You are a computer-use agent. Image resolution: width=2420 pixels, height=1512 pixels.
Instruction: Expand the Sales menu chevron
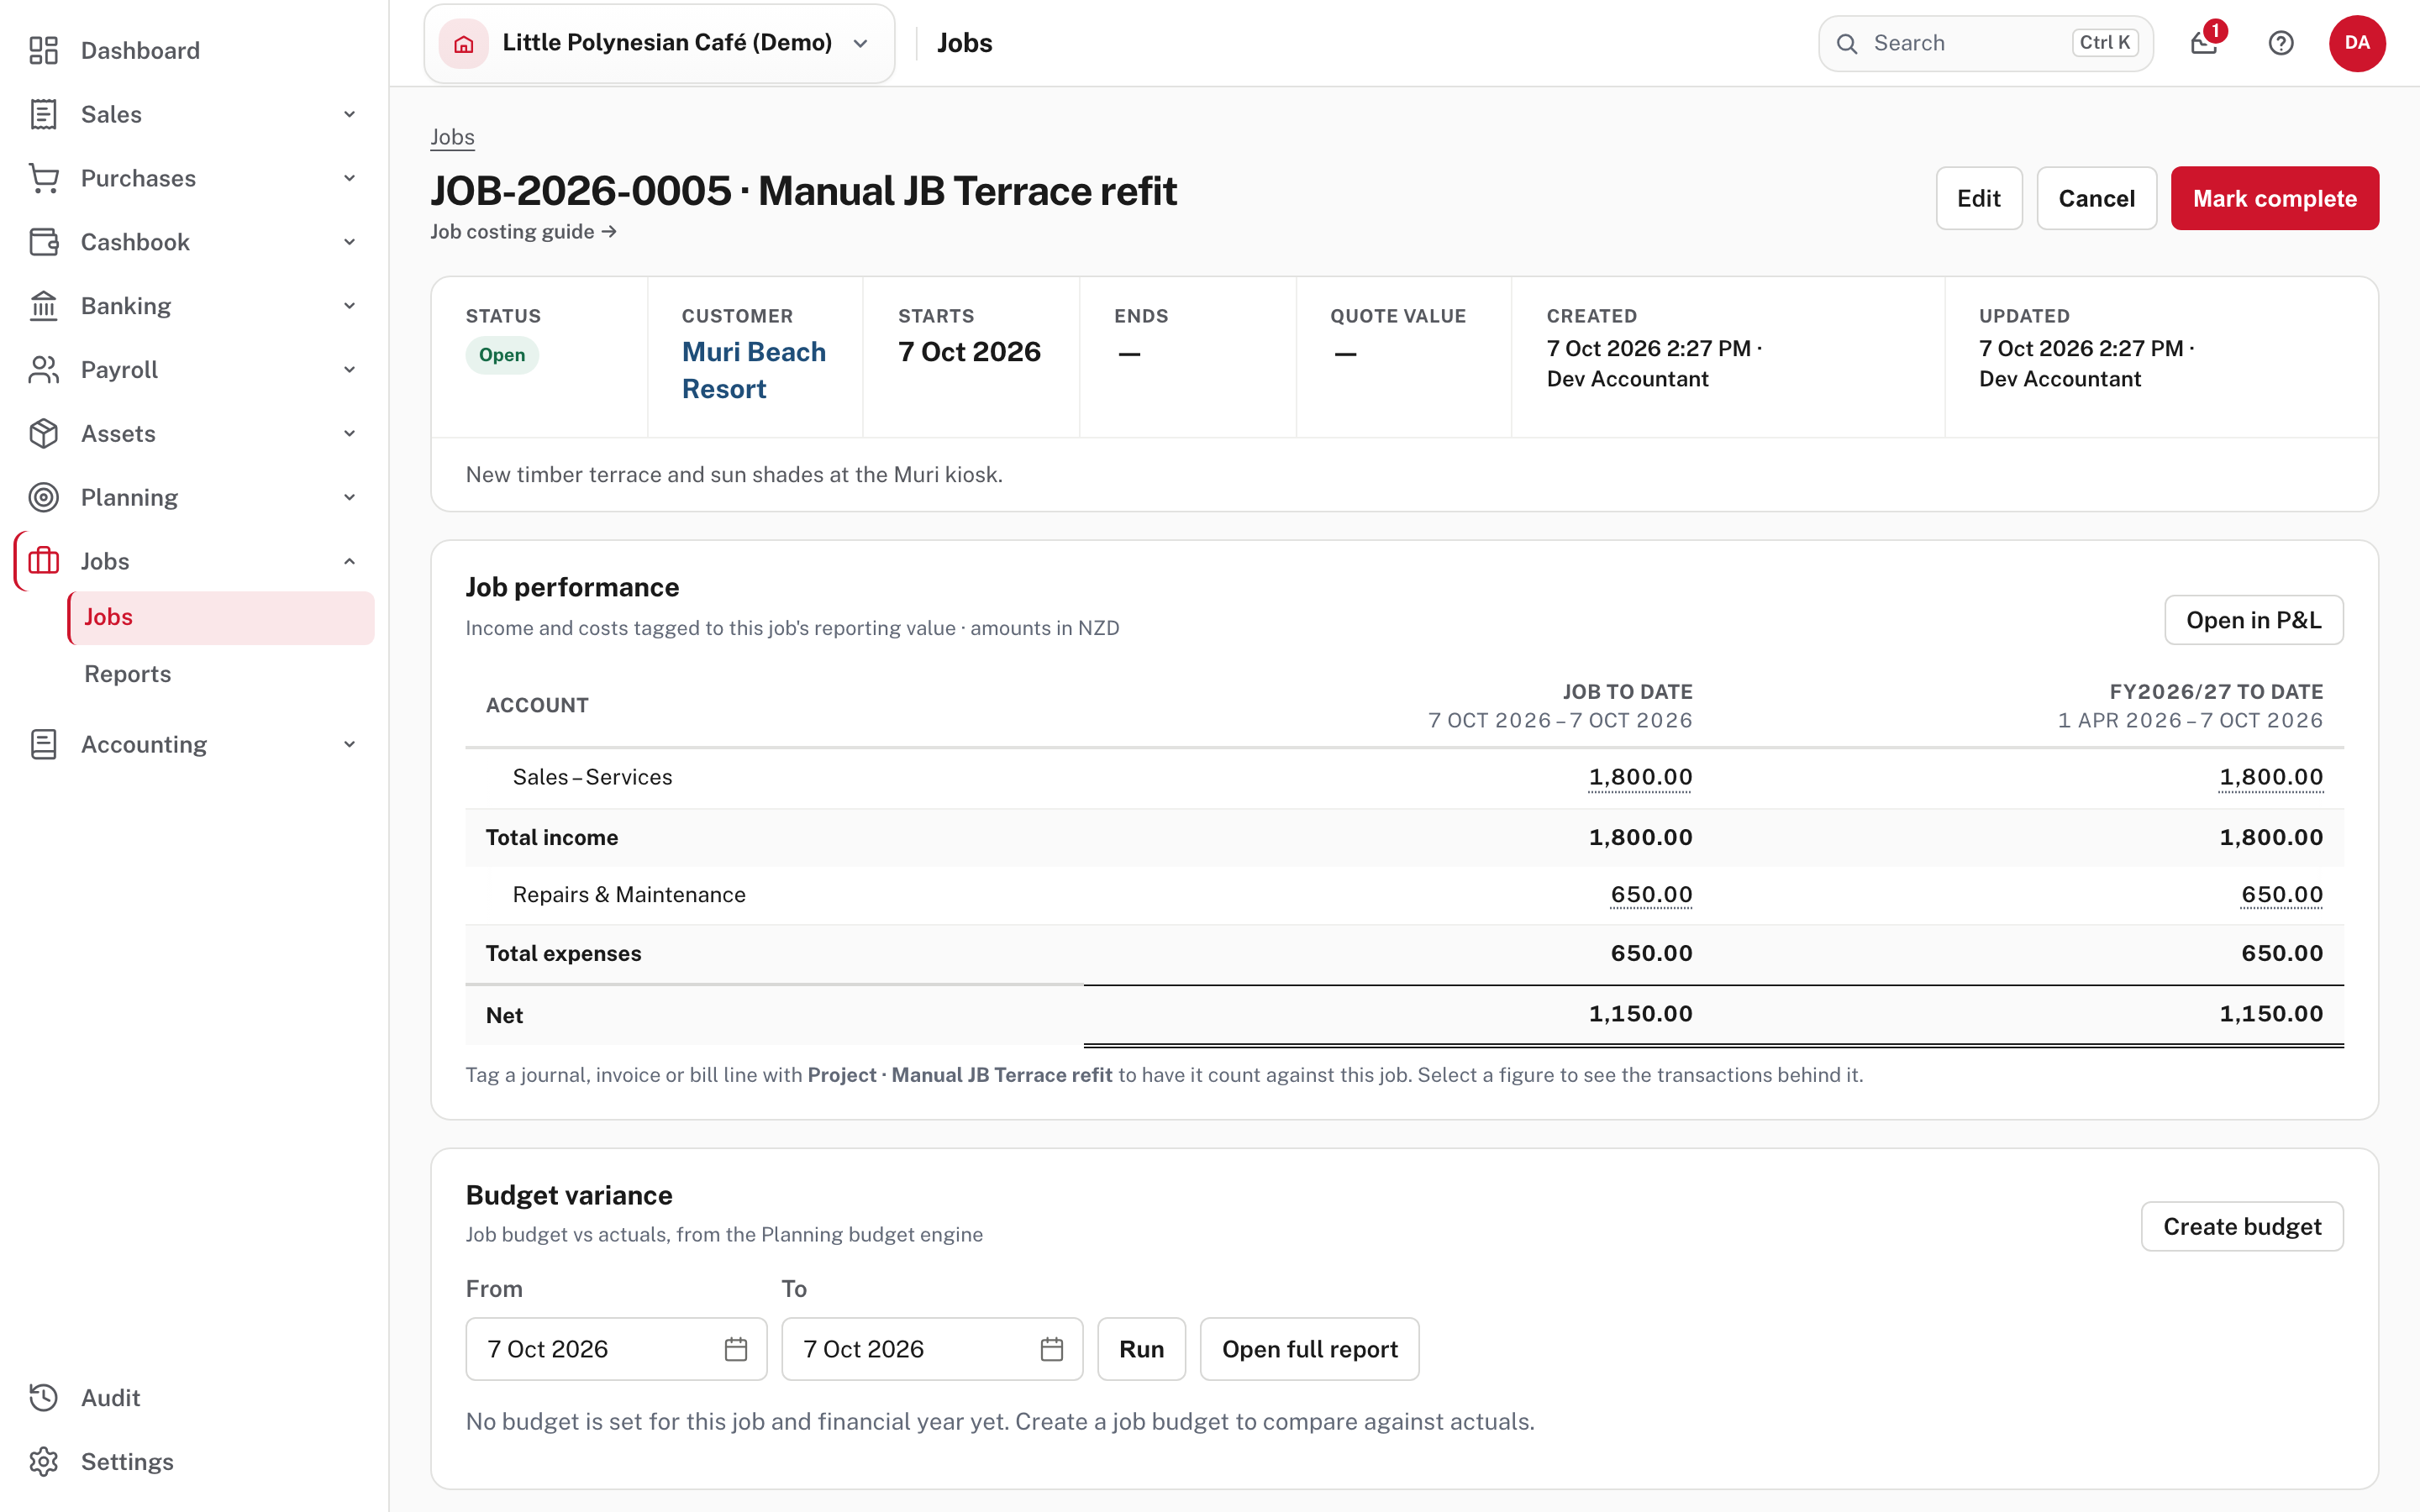coord(349,114)
